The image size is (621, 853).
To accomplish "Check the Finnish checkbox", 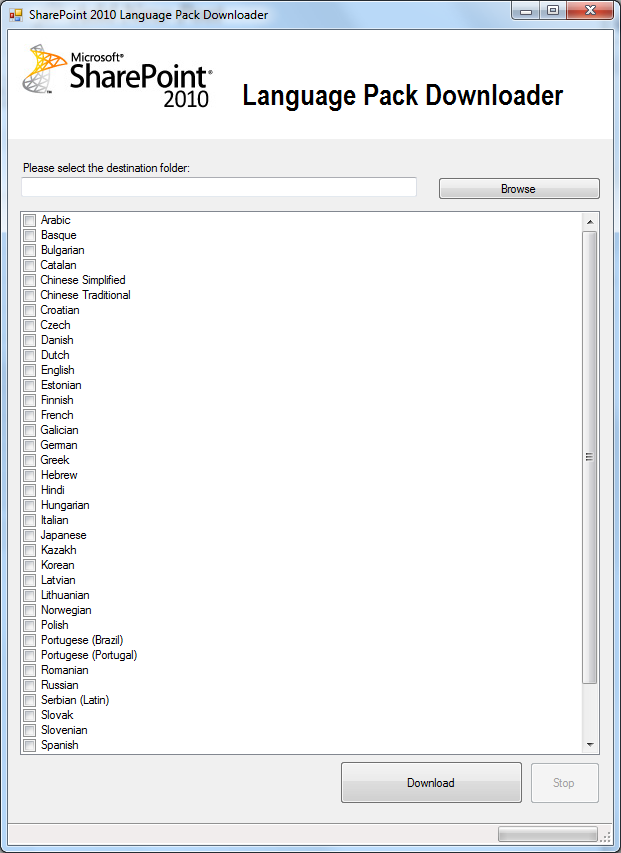I will click(x=30, y=400).
